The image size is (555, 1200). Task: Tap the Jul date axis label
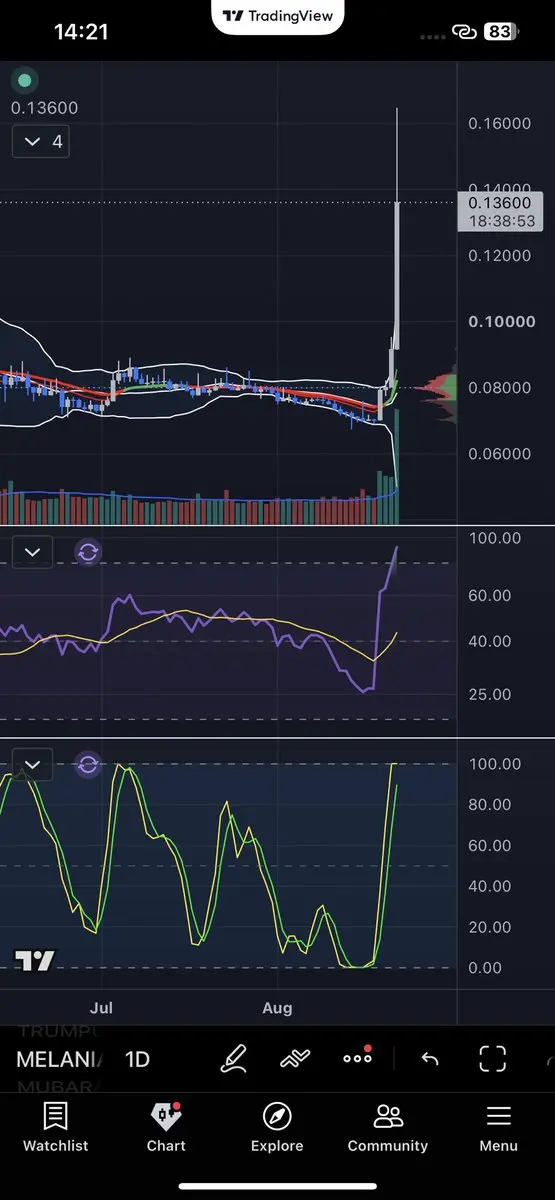click(x=100, y=1007)
